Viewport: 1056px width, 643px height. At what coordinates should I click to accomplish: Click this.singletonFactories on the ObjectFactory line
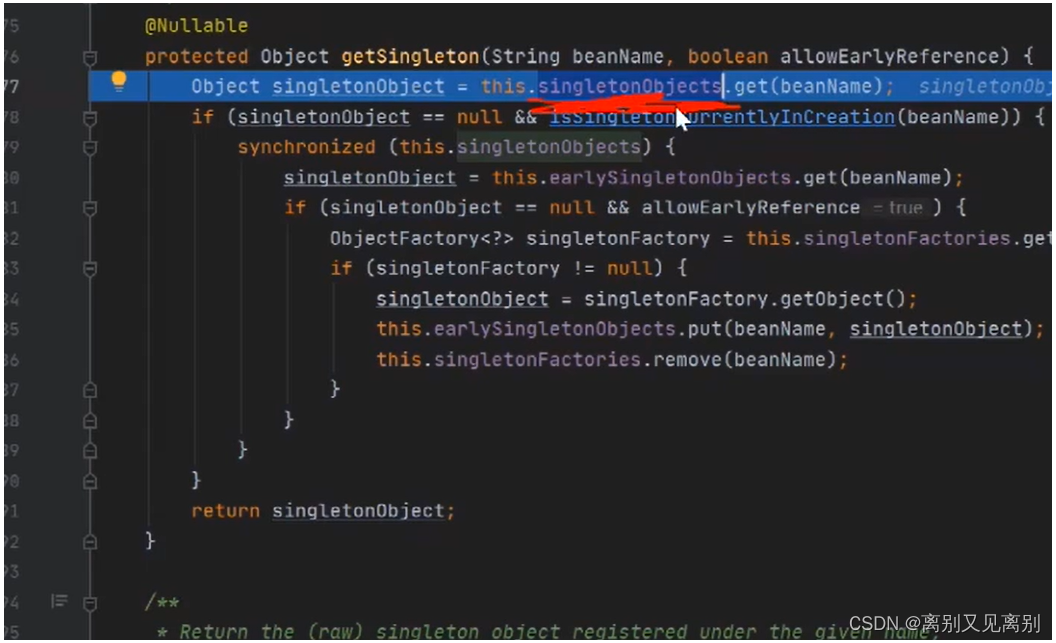click(878, 238)
